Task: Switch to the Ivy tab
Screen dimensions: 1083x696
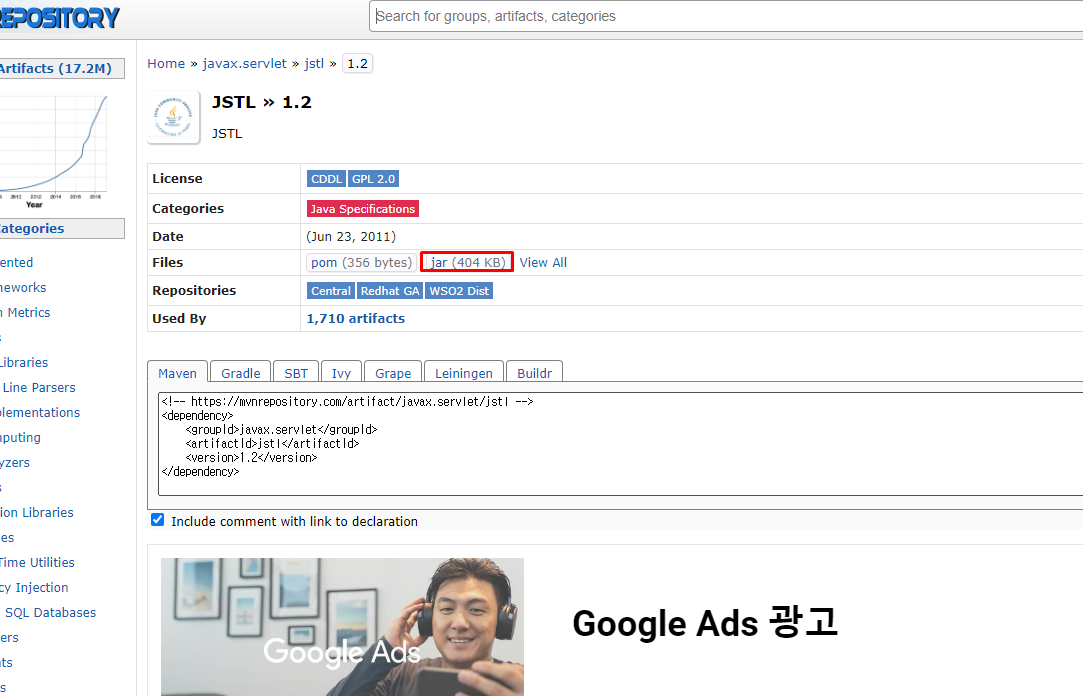Action: pos(341,372)
